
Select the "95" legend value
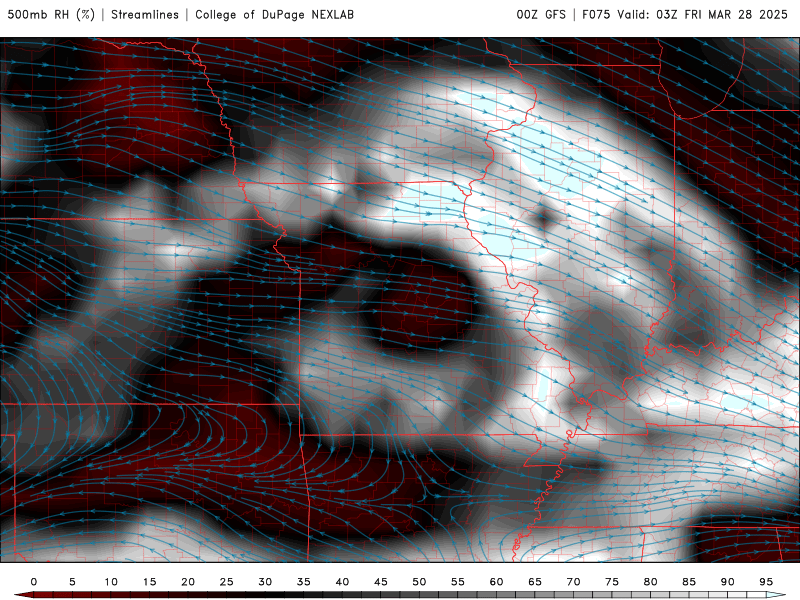tap(766, 582)
